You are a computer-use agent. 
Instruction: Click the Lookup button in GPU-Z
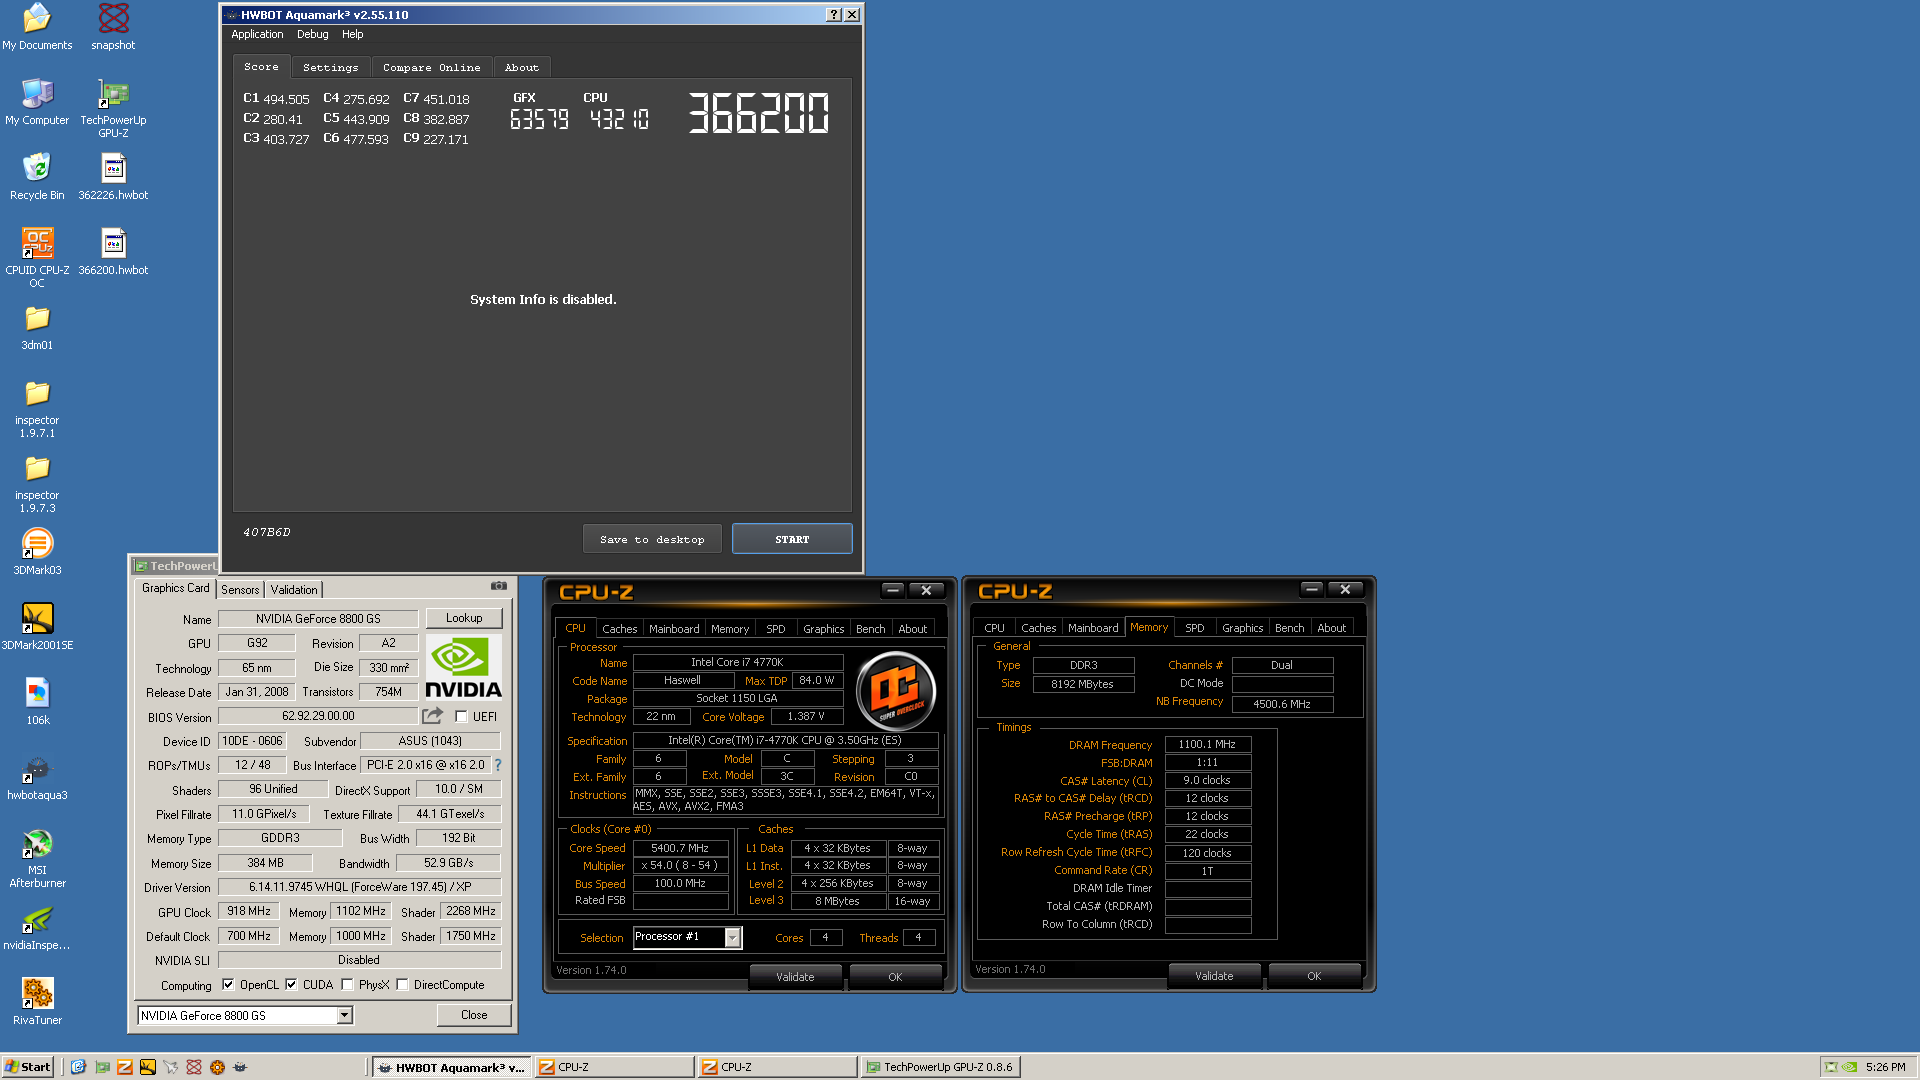pyautogui.click(x=464, y=618)
